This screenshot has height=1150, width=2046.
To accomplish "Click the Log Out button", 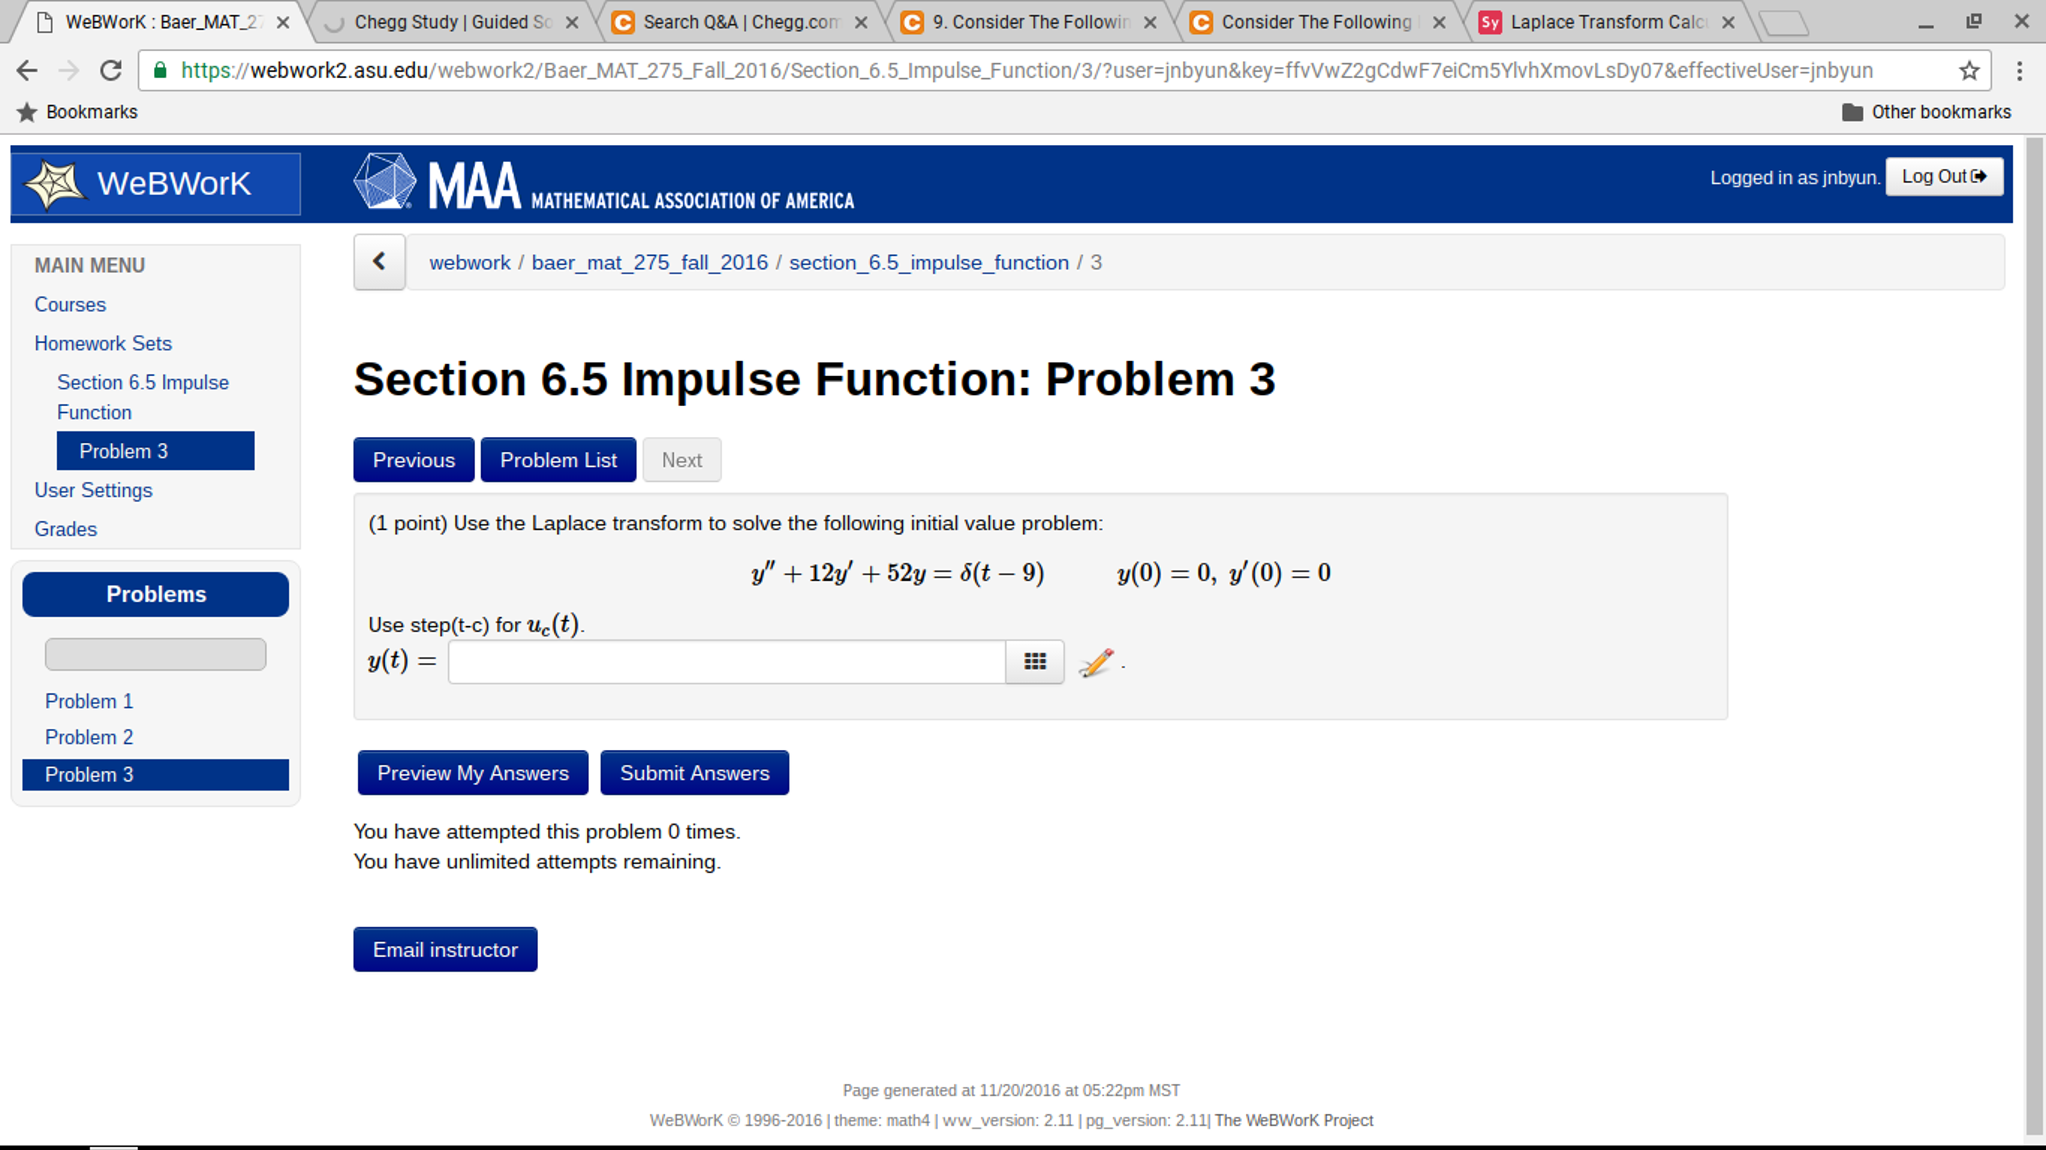I will pyautogui.click(x=1943, y=177).
